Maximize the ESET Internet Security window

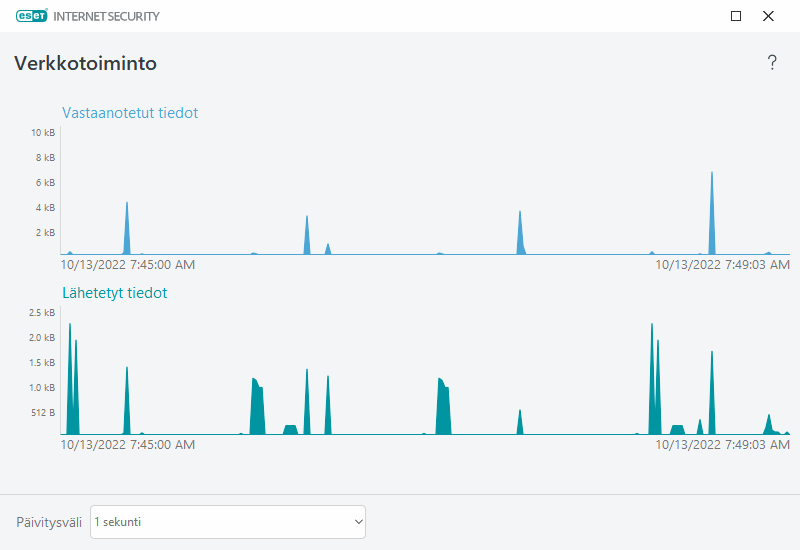[x=736, y=16]
